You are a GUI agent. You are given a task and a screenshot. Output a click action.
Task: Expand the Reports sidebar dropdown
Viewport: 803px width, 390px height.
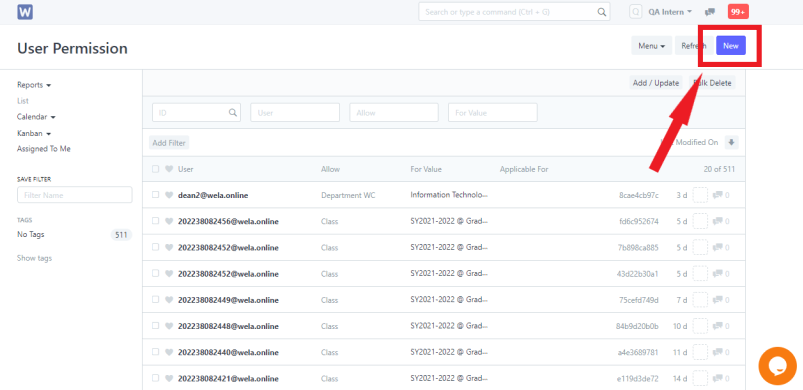[x=34, y=85]
